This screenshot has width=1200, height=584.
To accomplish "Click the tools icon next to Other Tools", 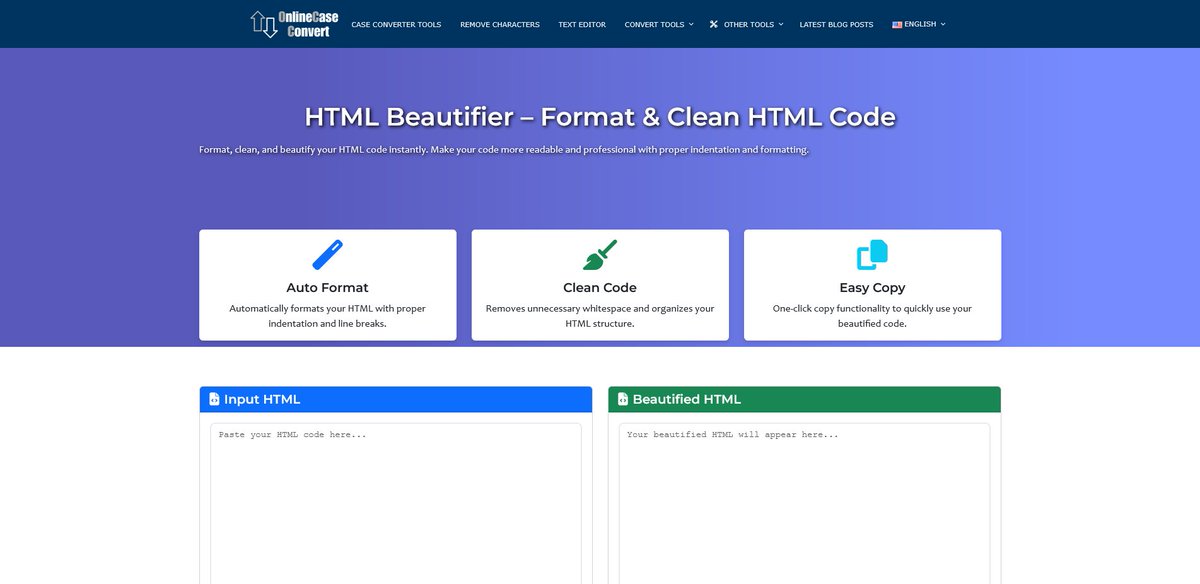I will click(x=714, y=24).
